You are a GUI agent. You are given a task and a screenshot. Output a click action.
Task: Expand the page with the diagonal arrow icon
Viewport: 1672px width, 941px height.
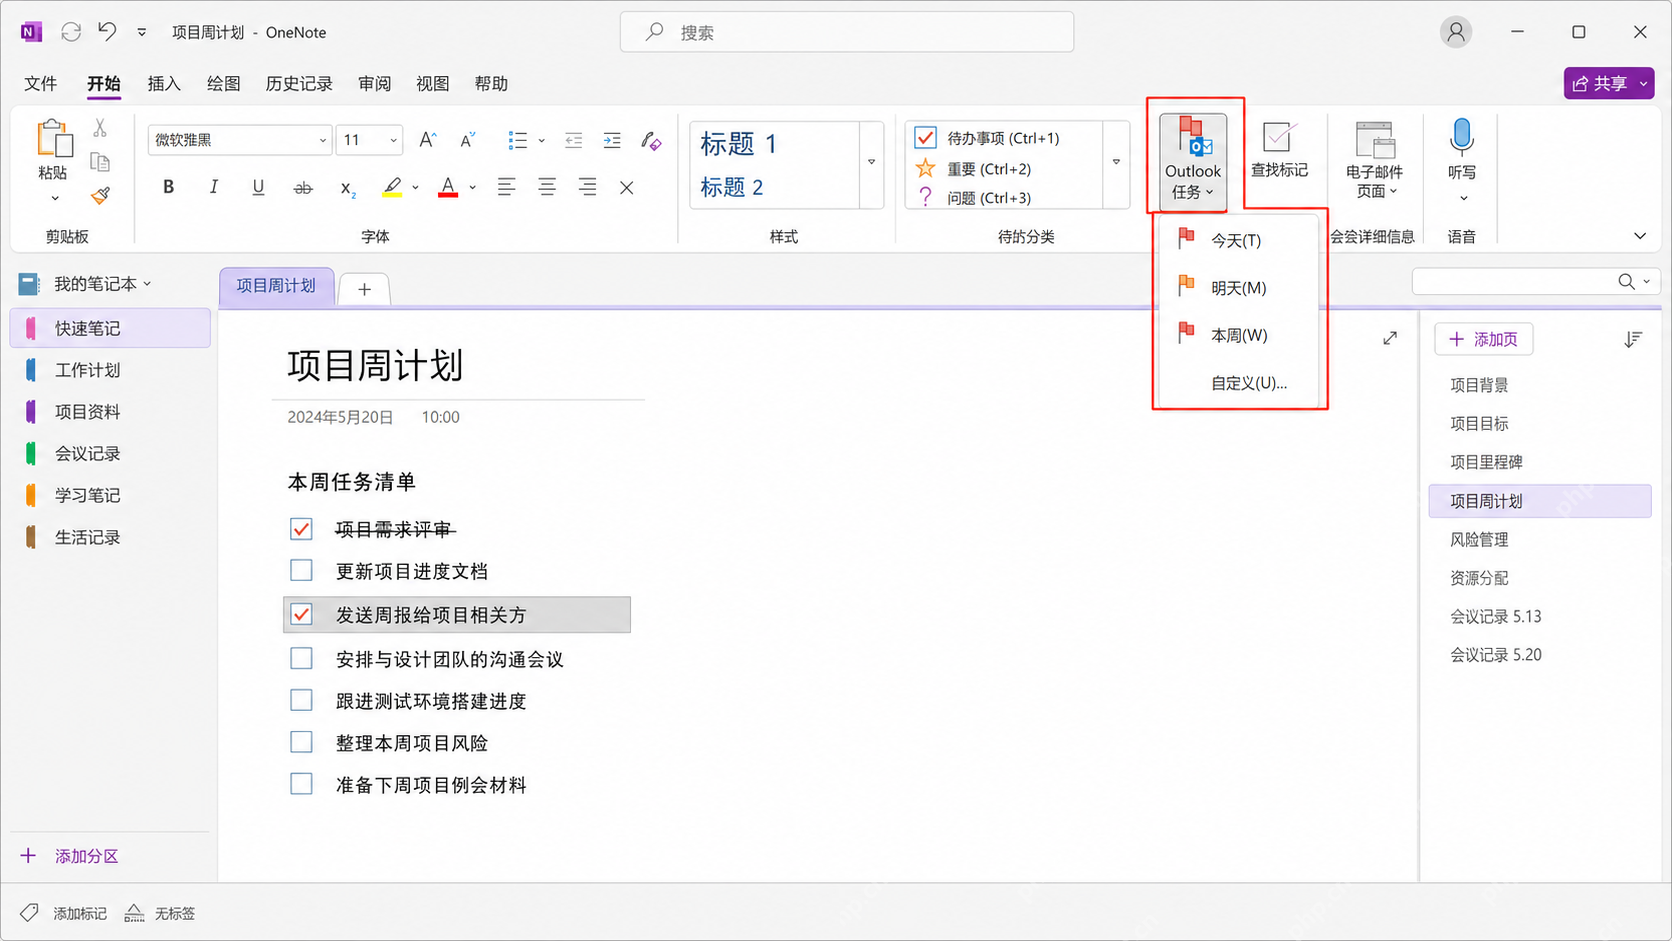1390,338
